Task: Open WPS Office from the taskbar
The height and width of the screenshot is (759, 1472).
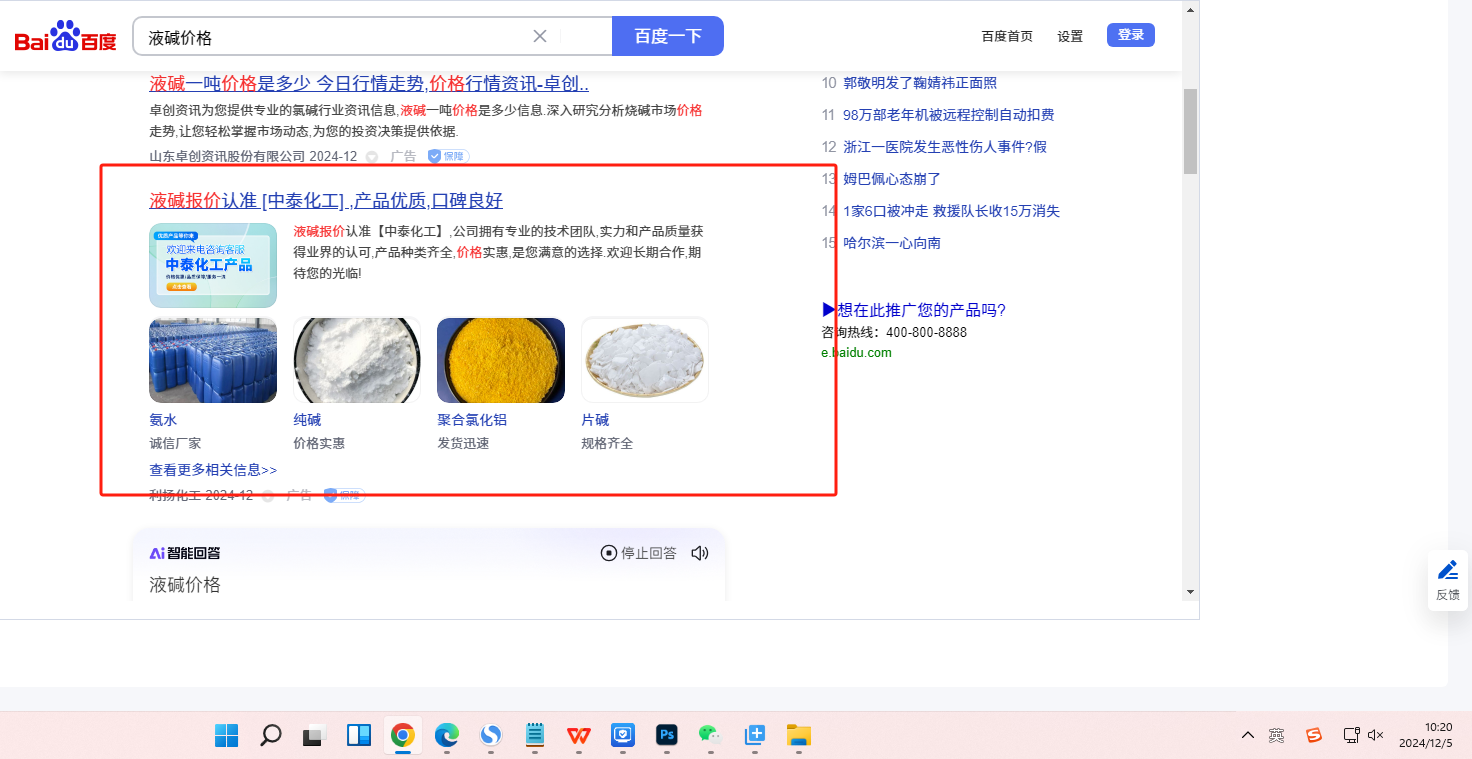Action: [579, 735]
